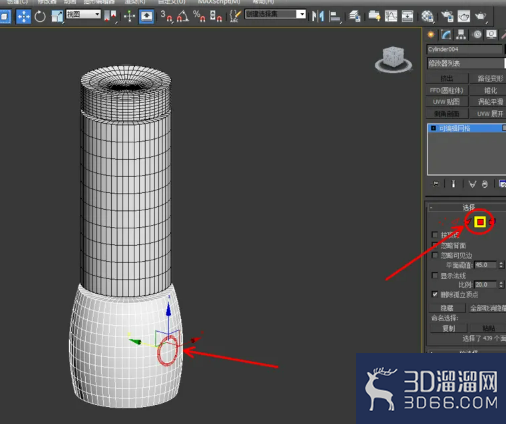Switch to the Modify command panel tab

(446, 34)
